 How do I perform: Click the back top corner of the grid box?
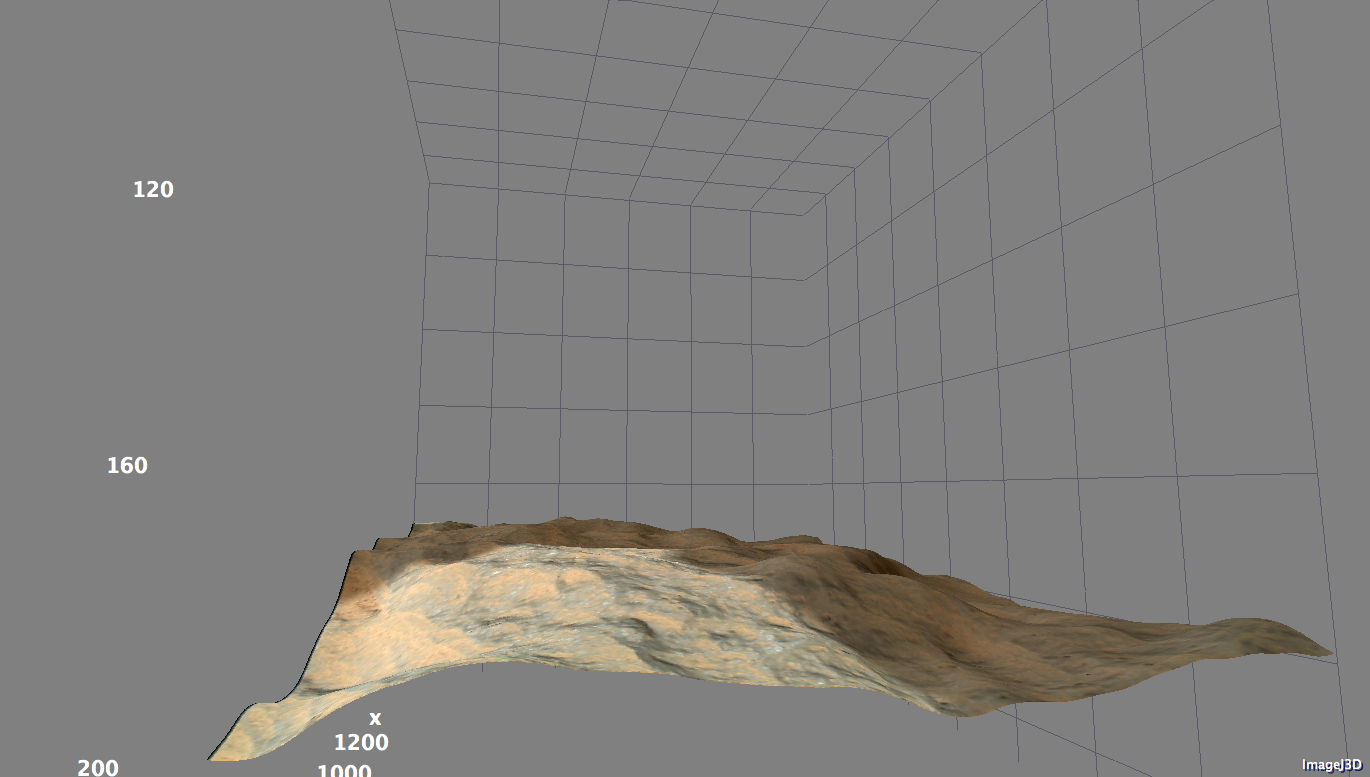pos(801,215)
